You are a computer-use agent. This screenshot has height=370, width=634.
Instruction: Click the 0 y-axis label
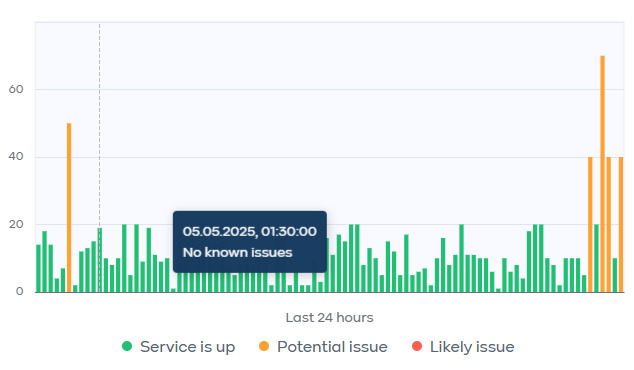click(x=19, y=292)
